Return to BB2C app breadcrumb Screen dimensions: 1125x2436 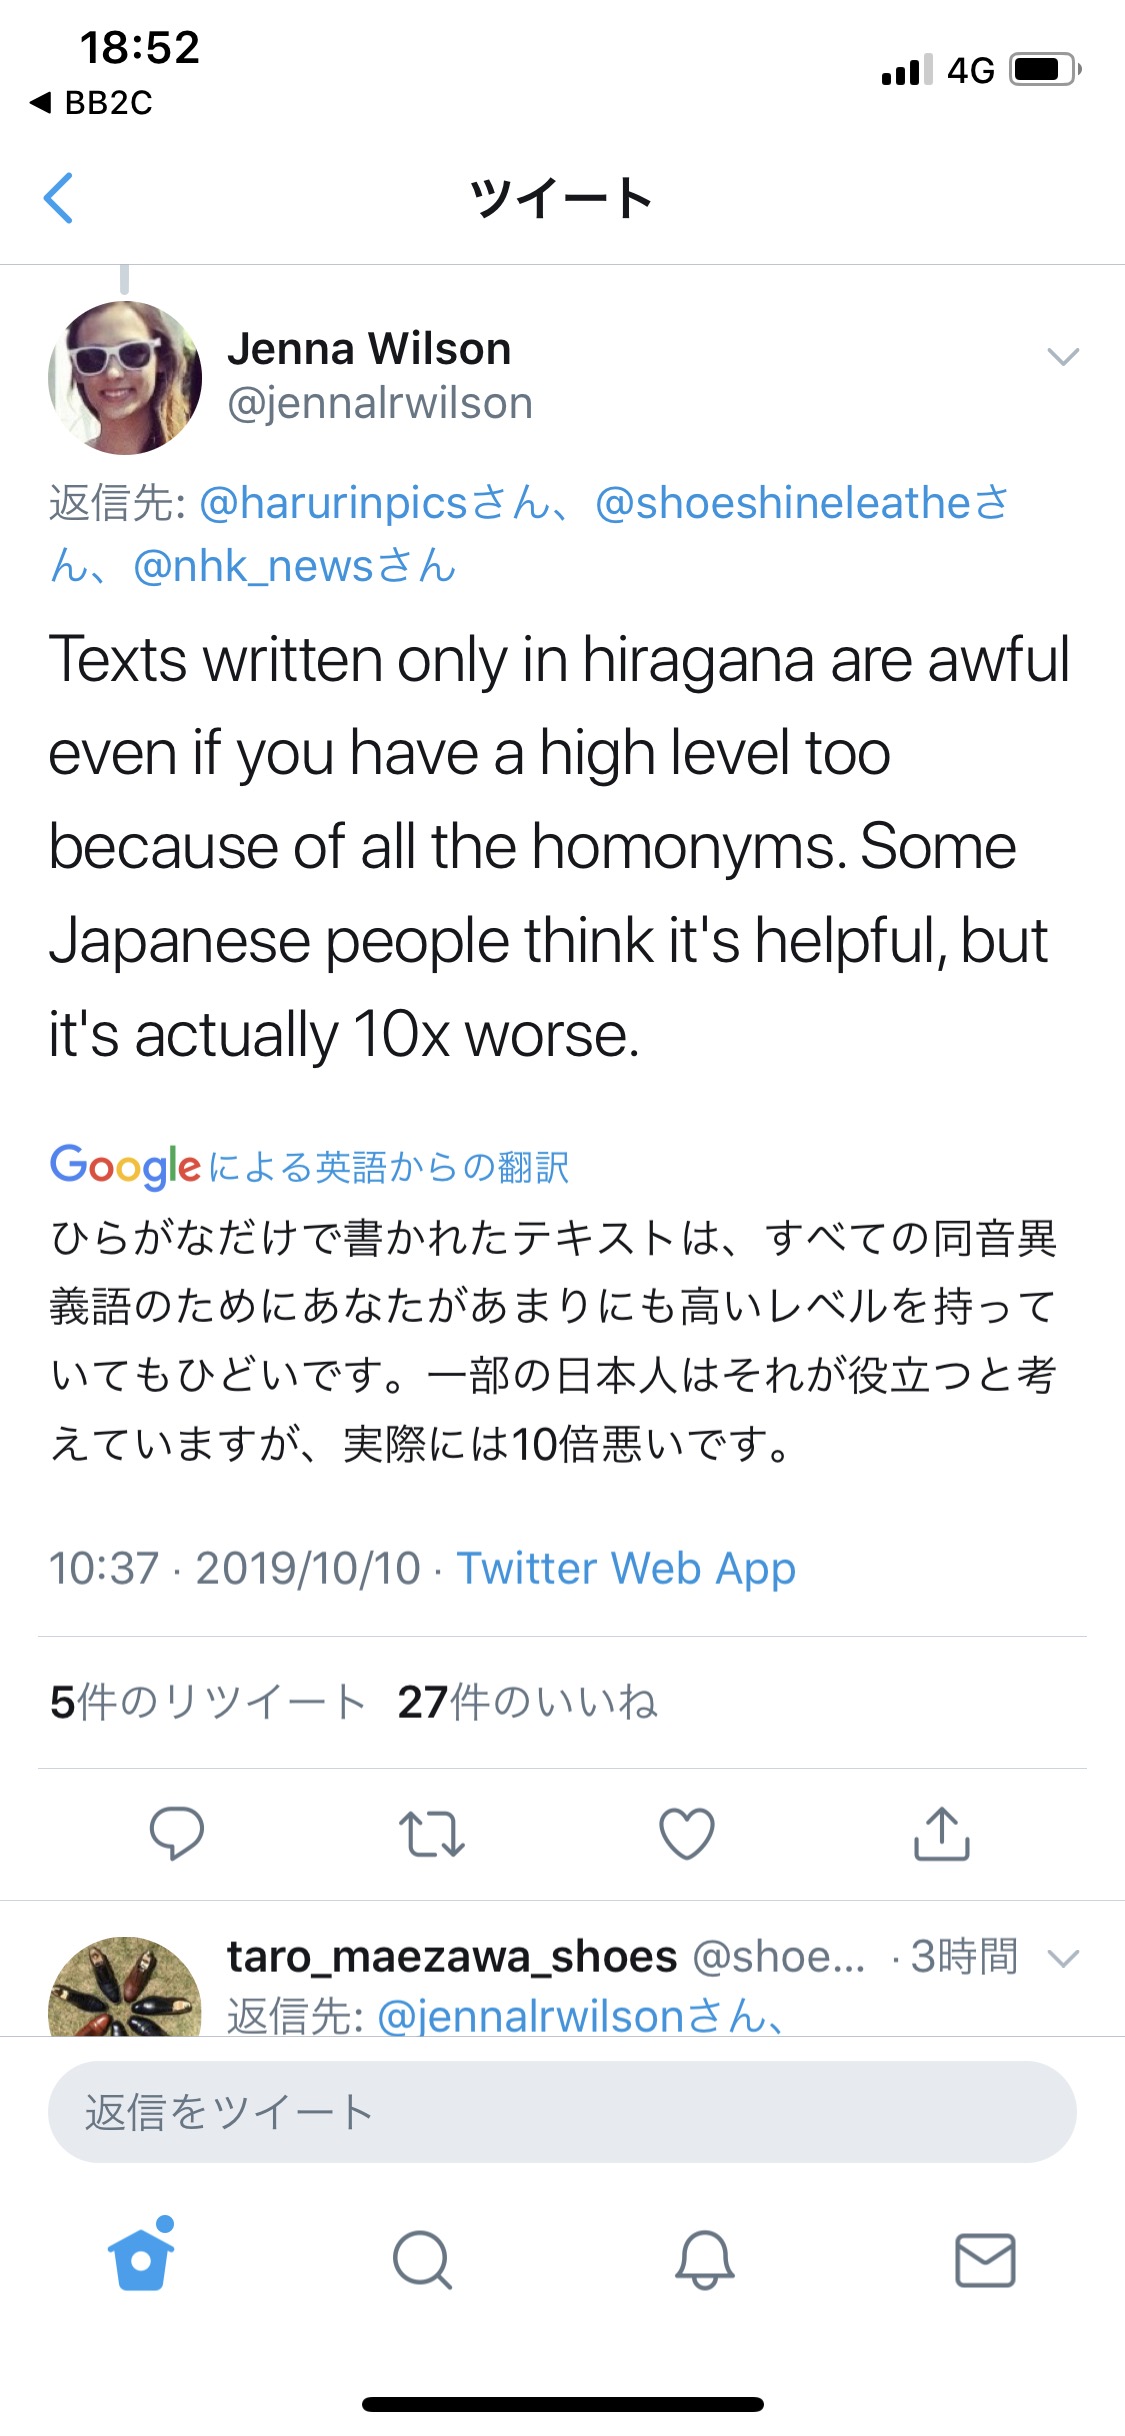pos(92,102)
